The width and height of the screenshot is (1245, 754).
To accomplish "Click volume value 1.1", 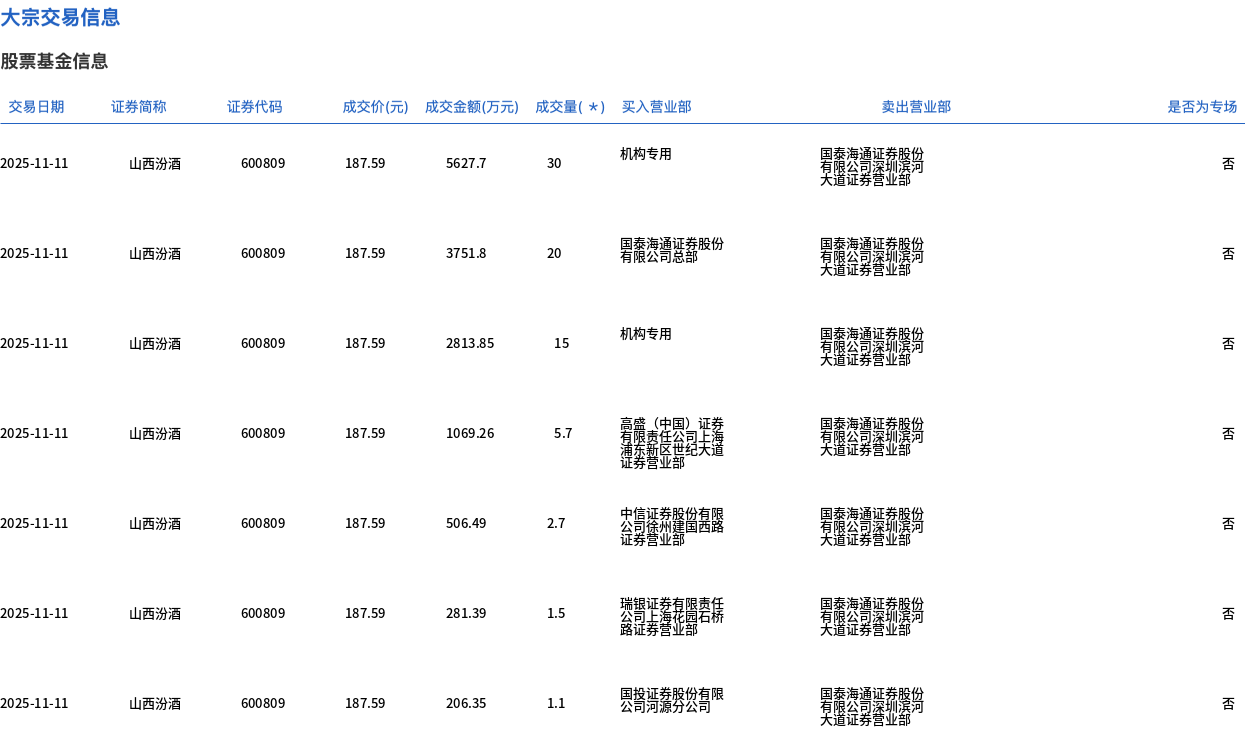I will [556, 703].
